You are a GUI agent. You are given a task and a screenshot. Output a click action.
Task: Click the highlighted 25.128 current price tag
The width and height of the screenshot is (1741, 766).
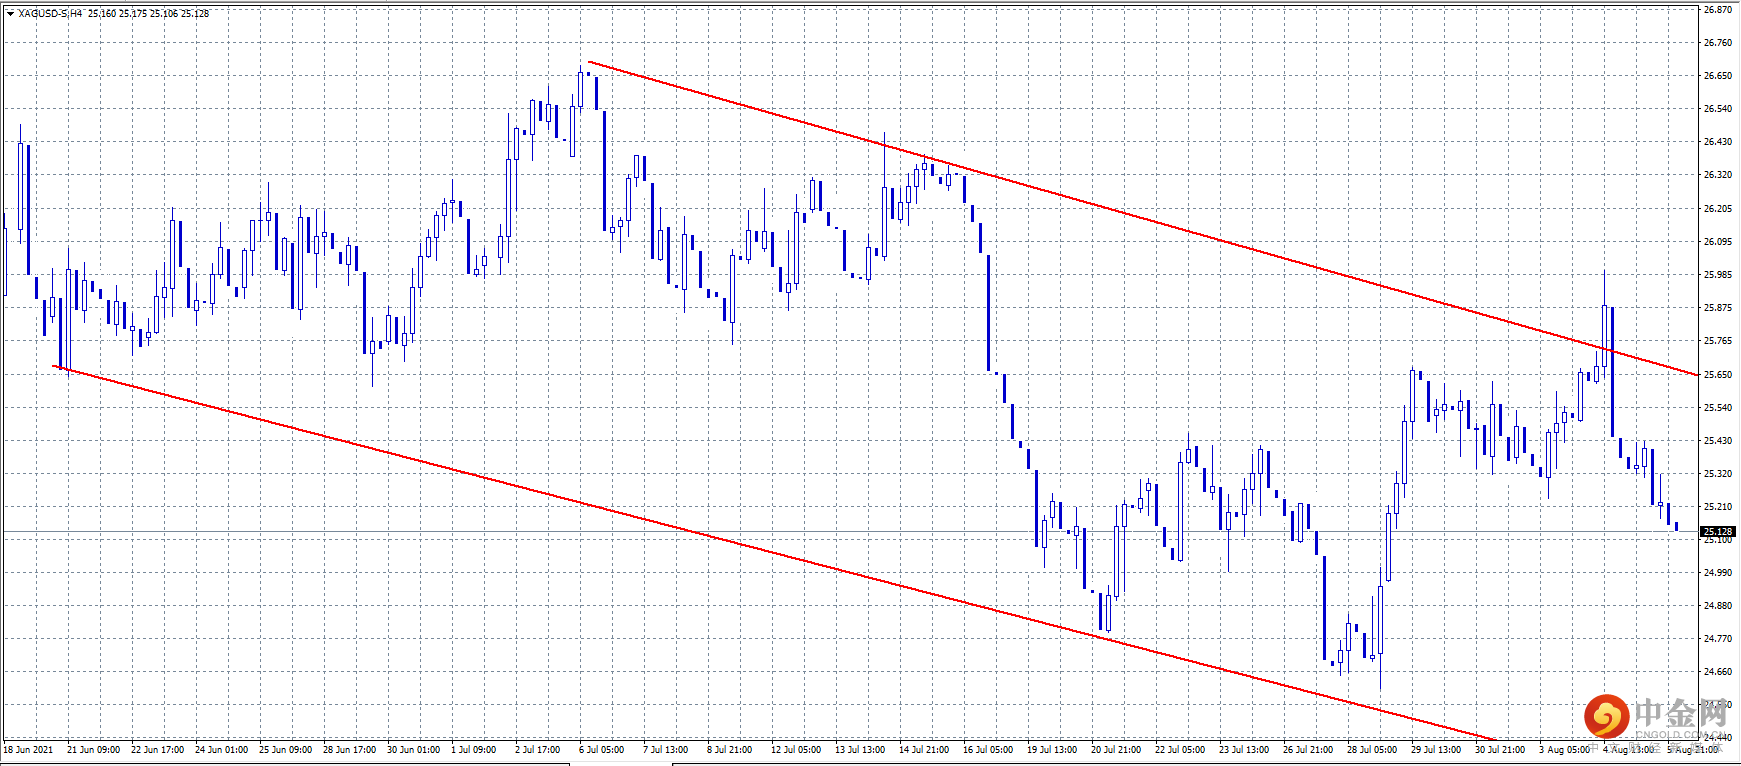pyautogui.click(x=1718, y=531)
